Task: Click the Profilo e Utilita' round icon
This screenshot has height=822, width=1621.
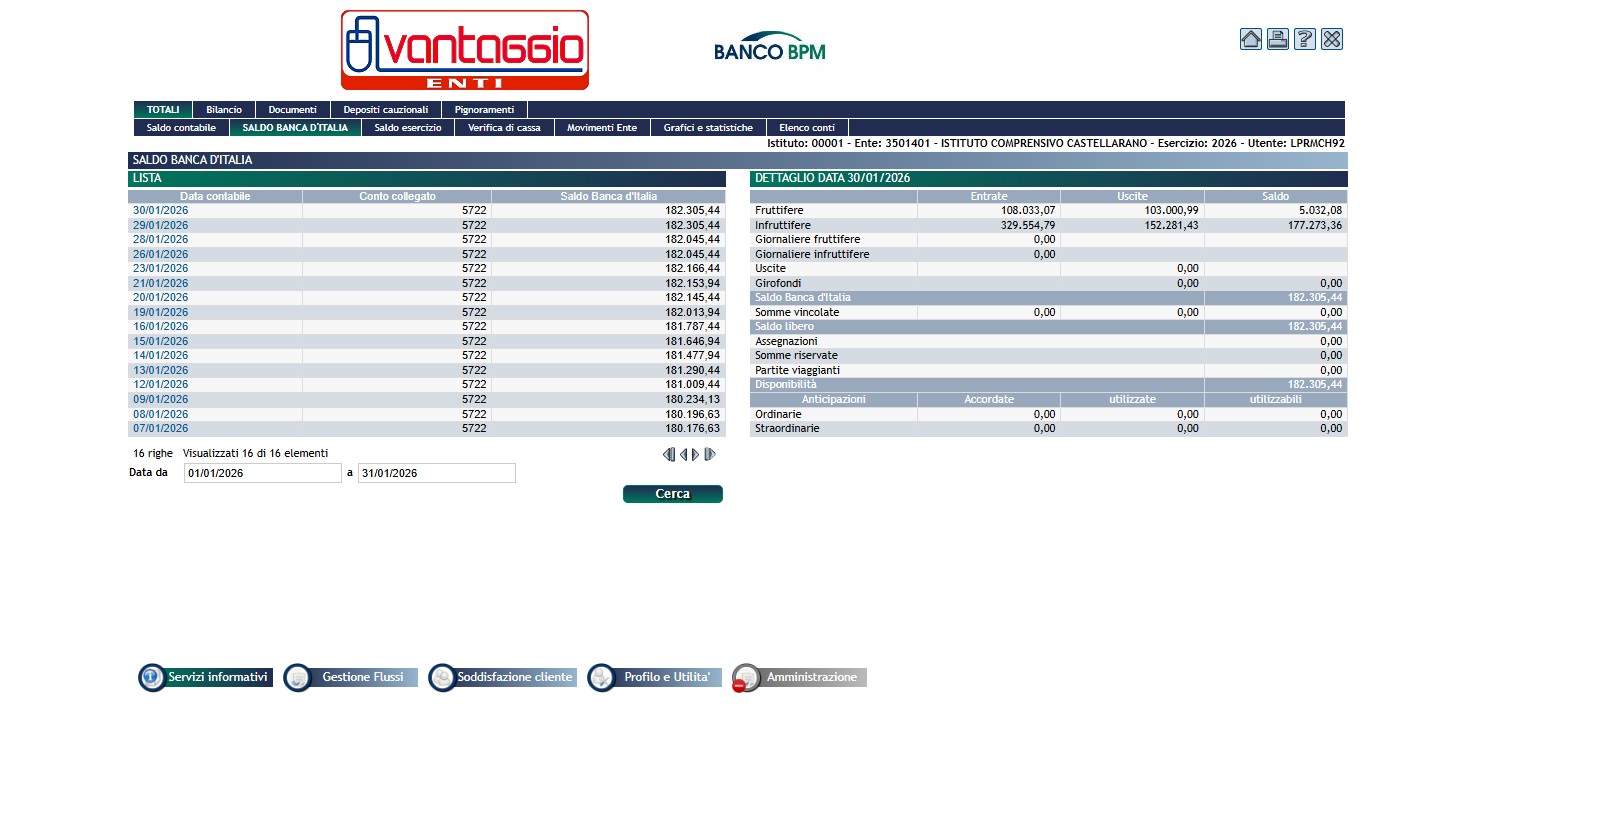Action: click(601, 677)
